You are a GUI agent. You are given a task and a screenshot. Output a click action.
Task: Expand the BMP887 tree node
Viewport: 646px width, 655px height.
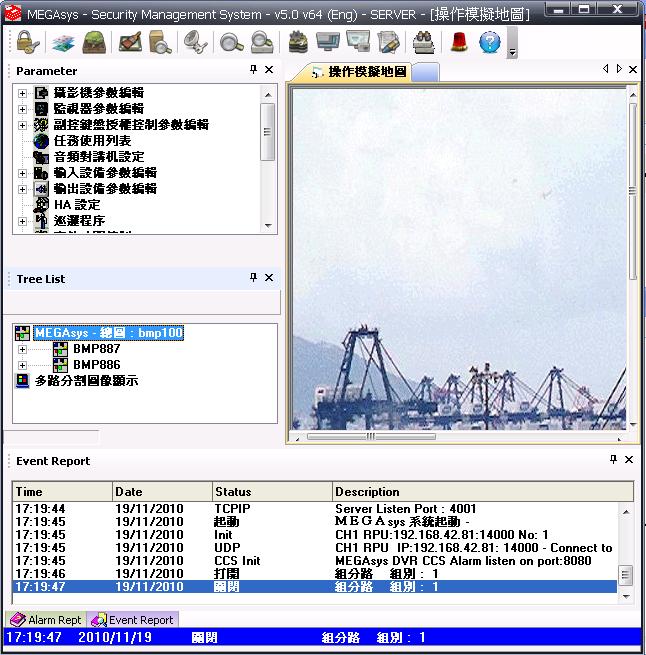[x=23, y=349]
